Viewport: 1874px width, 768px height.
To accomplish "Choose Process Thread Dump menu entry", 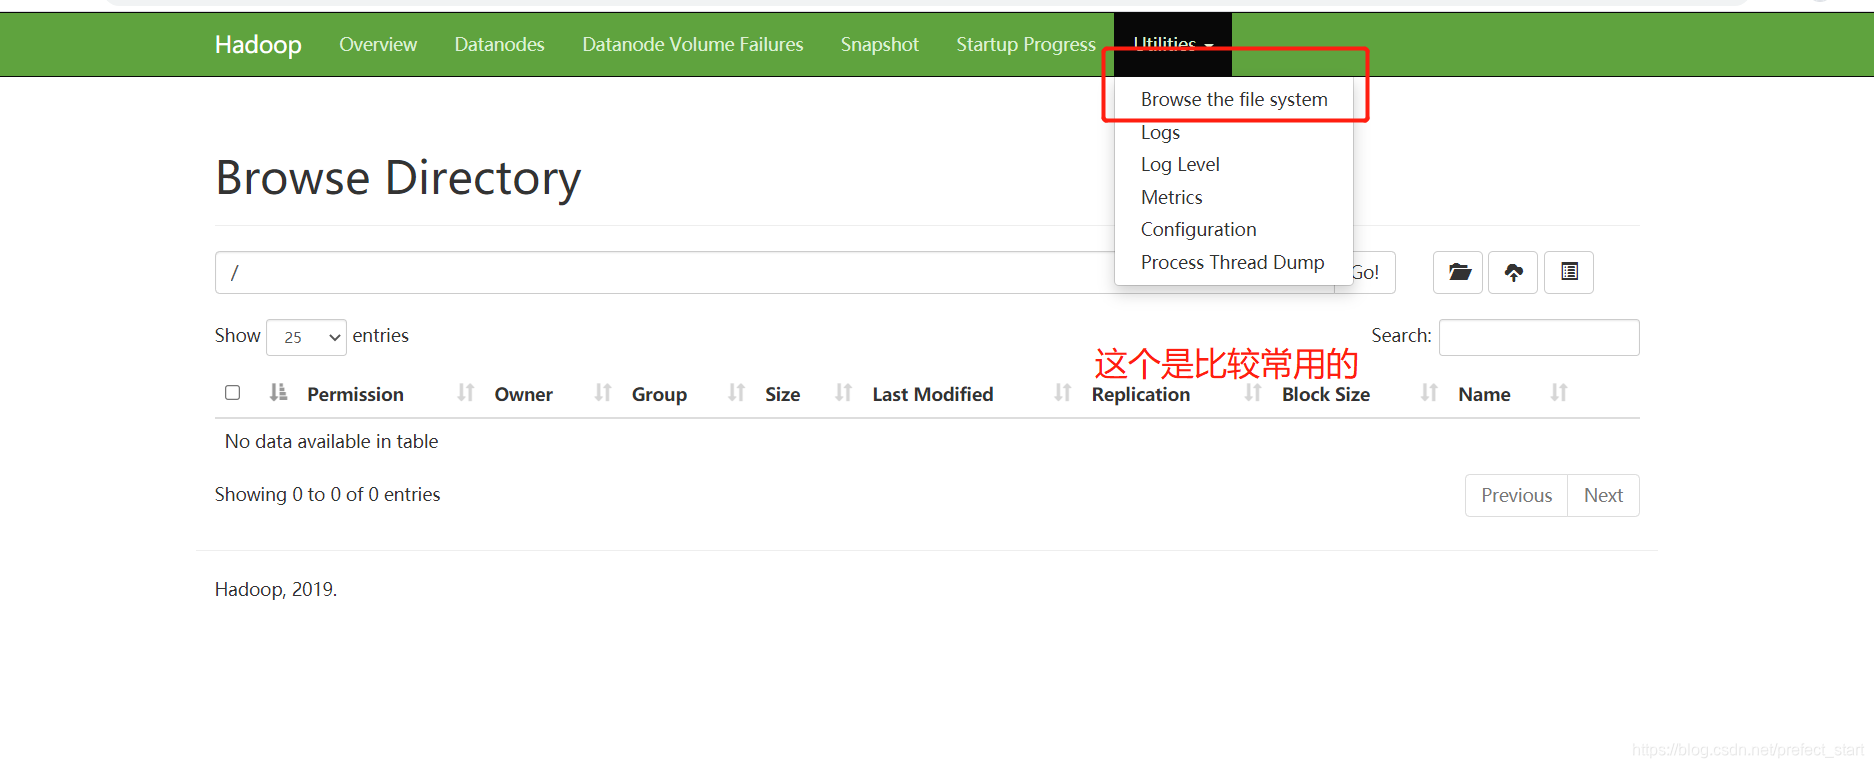I will click(x=1232, y=262).
